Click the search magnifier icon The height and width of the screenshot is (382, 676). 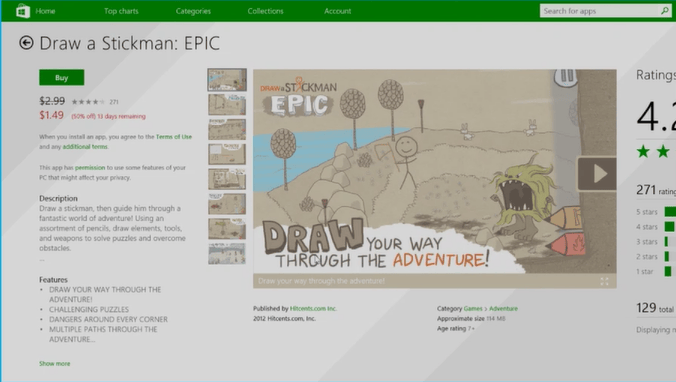(664, 11)
